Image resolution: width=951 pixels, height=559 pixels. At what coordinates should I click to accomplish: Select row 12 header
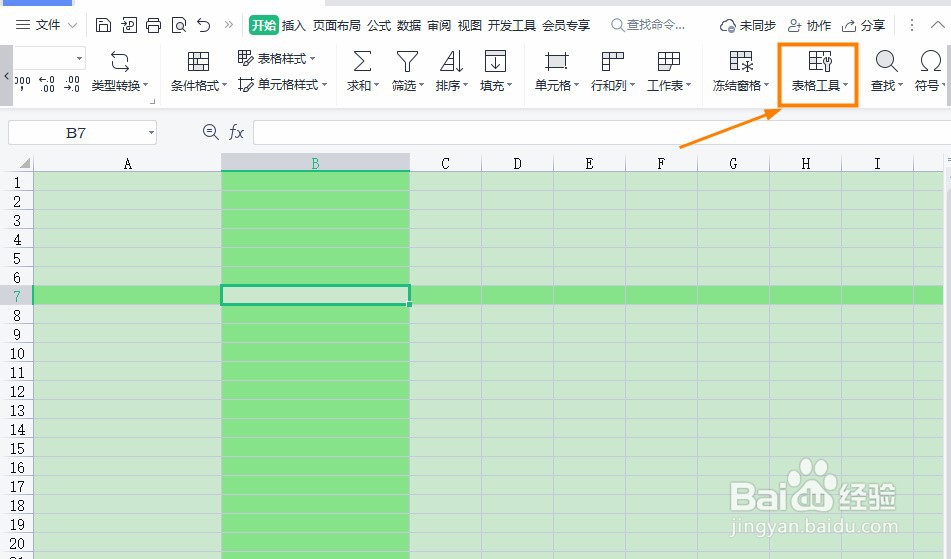(x=17, y=392)
